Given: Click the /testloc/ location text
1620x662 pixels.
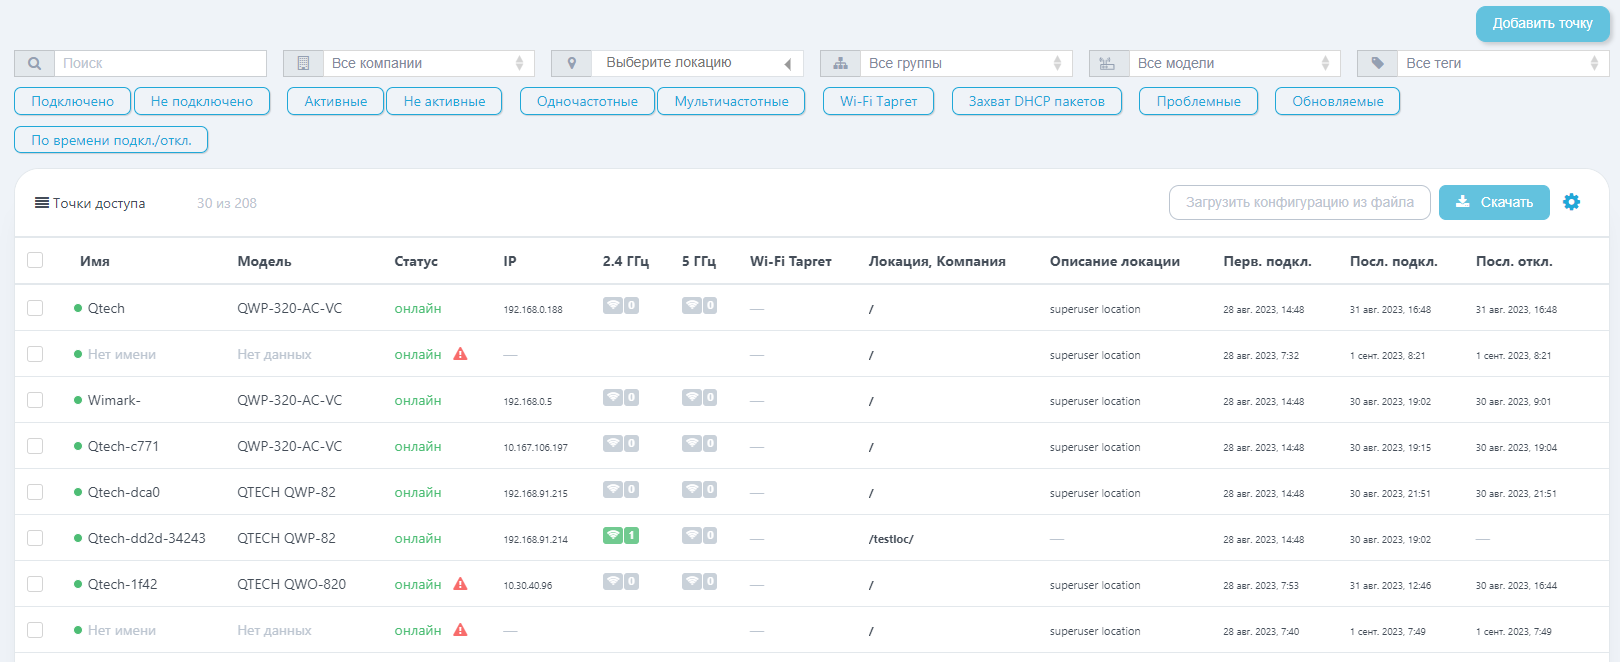Looking at the screenshot, I should click(891, 539).
